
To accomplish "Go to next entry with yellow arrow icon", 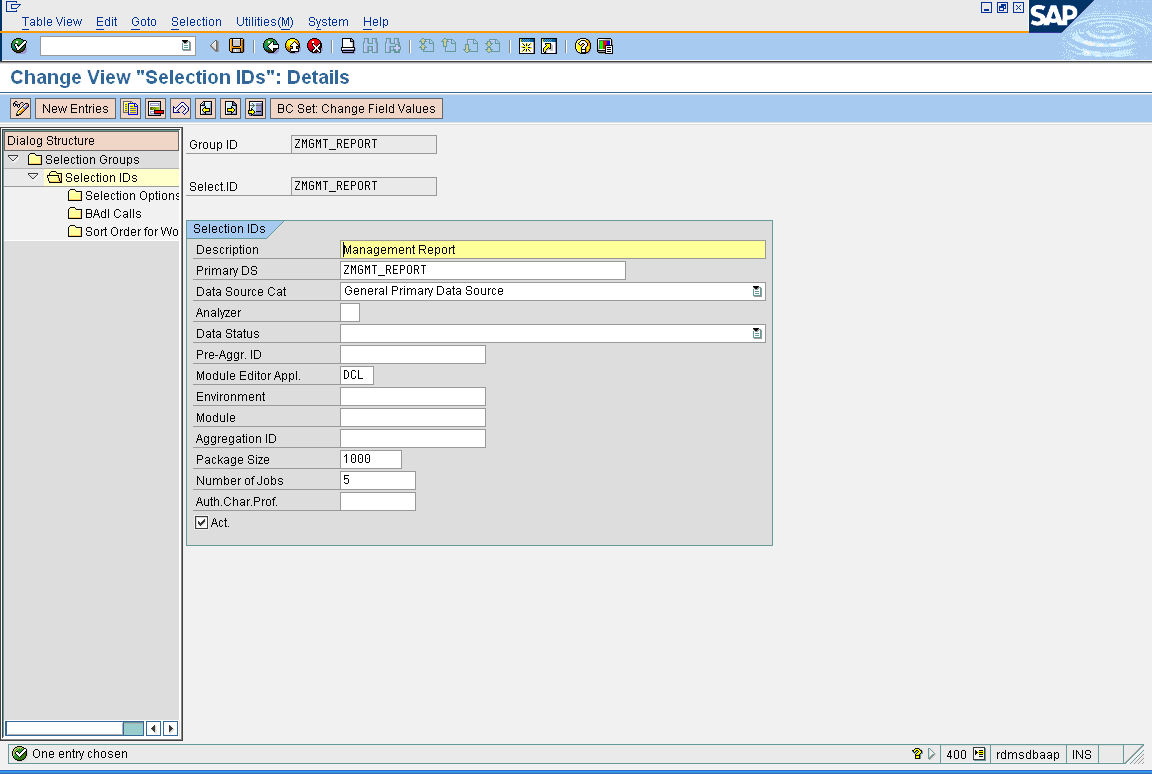I will 230,108.
